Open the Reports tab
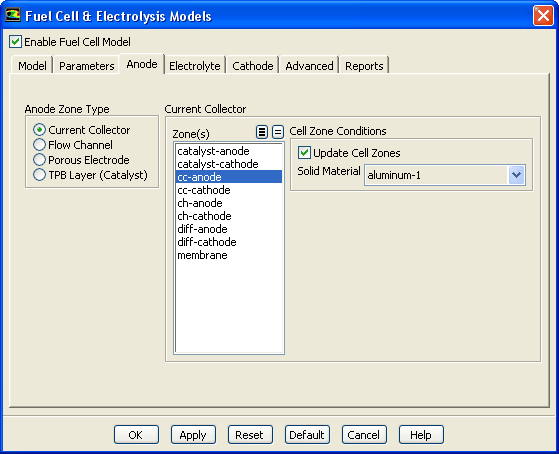This screenshot has width=559, height=454. click(364, 66)
